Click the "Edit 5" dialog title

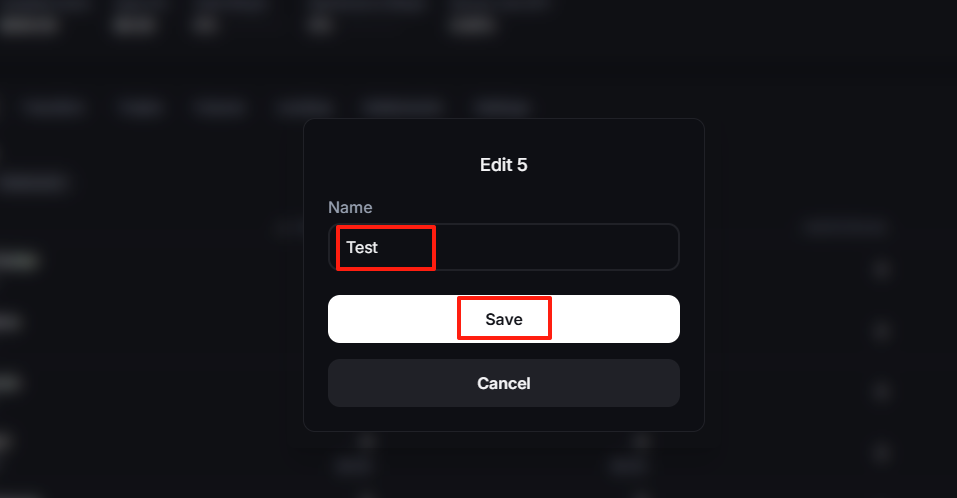click(x=503, y=165)
